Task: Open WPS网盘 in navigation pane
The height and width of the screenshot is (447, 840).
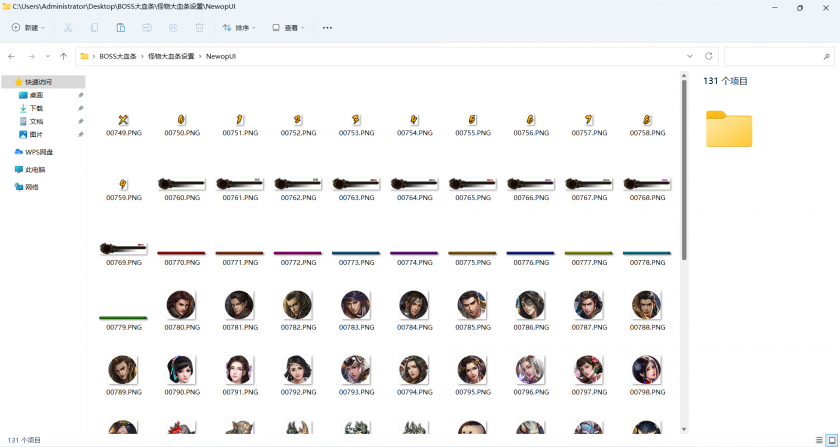Action: pyautogui.click(x=38, y=152)
